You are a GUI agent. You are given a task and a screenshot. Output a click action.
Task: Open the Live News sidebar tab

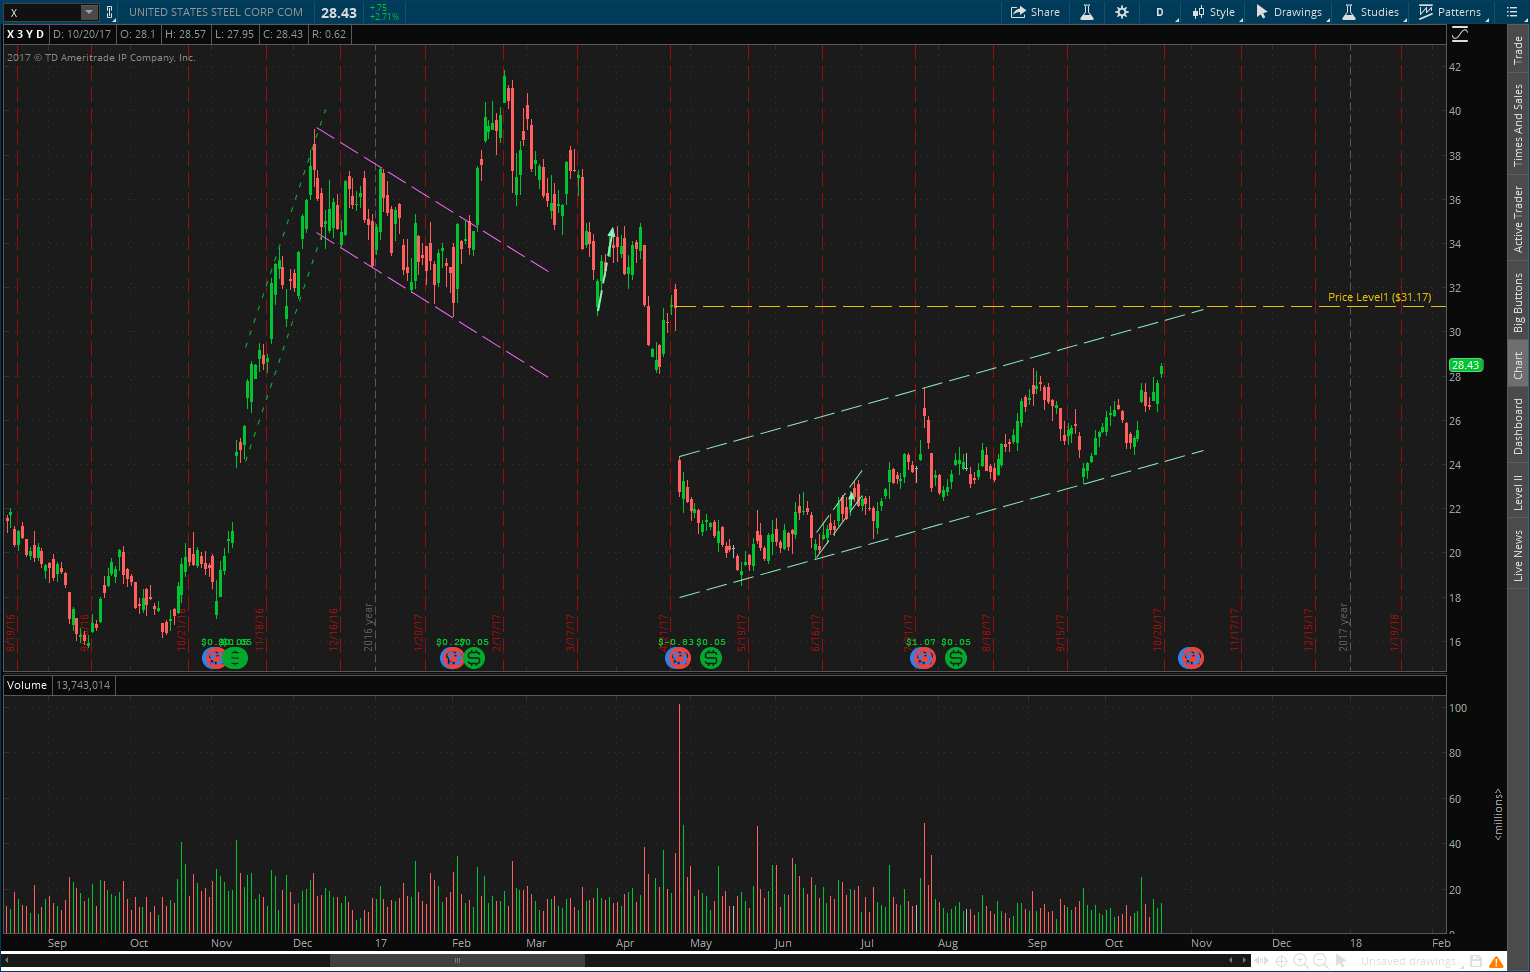coord(1518,556)
